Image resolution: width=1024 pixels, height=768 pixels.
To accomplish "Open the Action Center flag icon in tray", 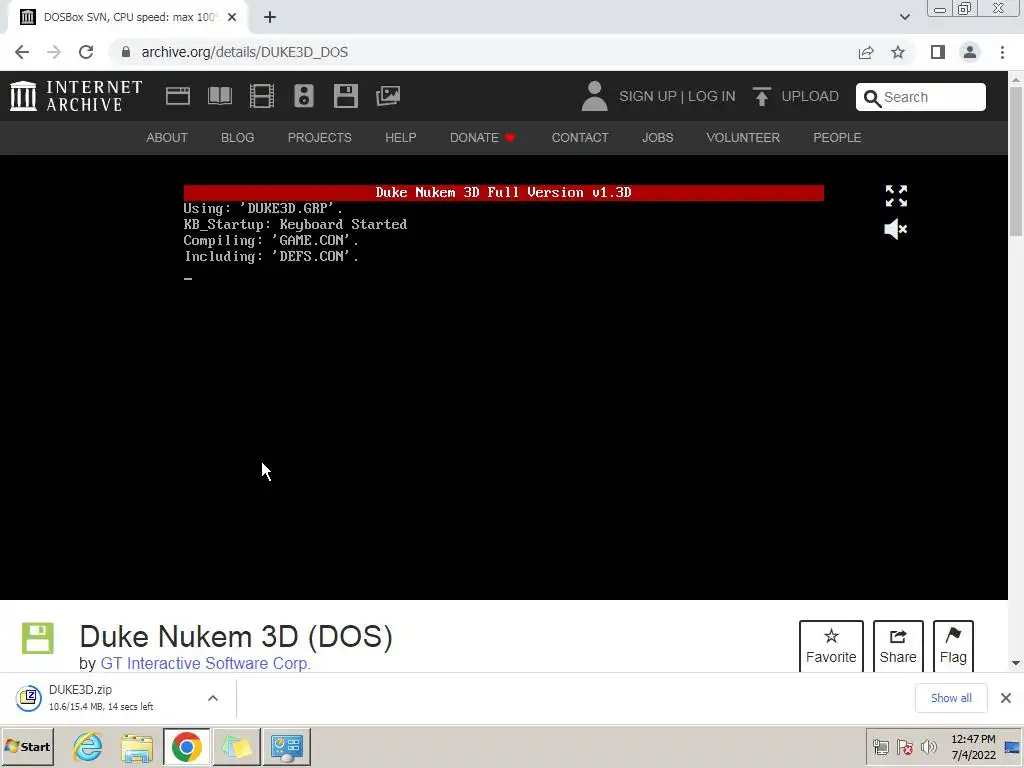I will (904, 747).
